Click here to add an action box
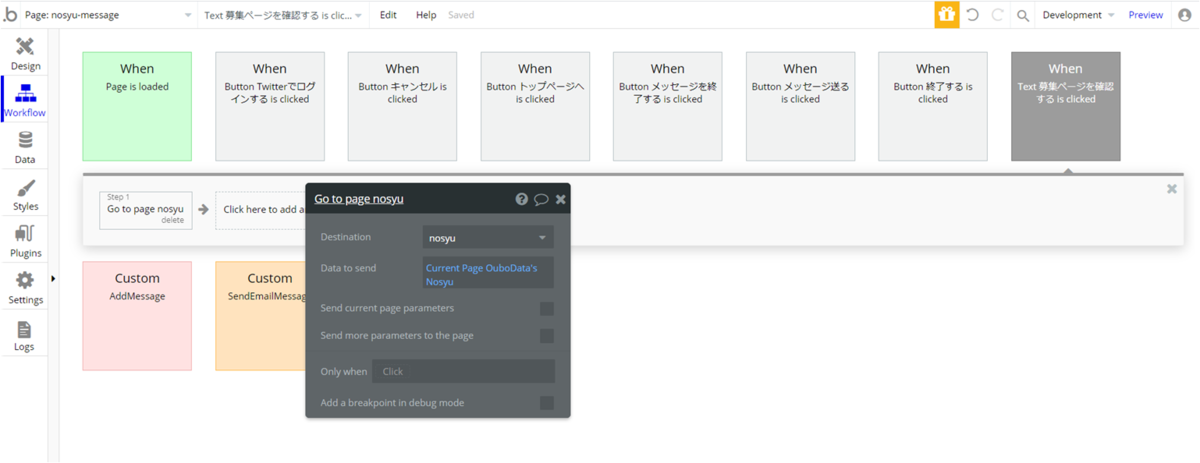The height and width of the screenshot is (463, 1200). coord(261,210)
